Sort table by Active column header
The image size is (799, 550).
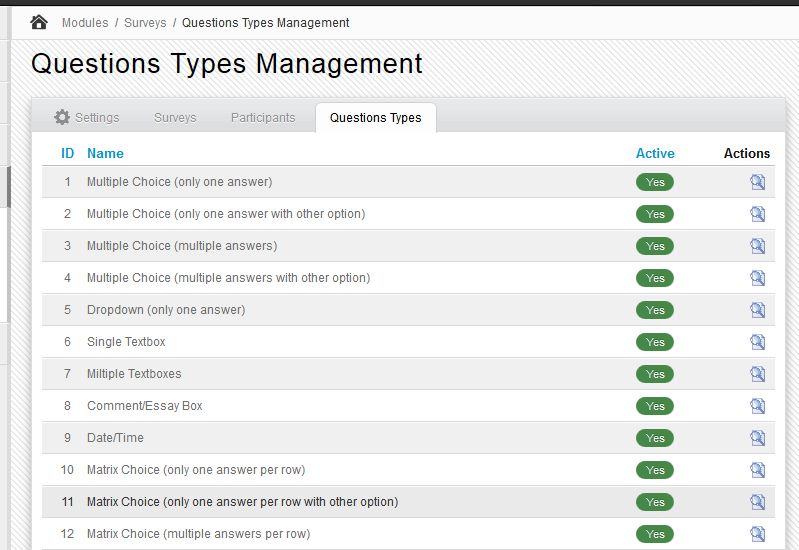pos(655,153)
